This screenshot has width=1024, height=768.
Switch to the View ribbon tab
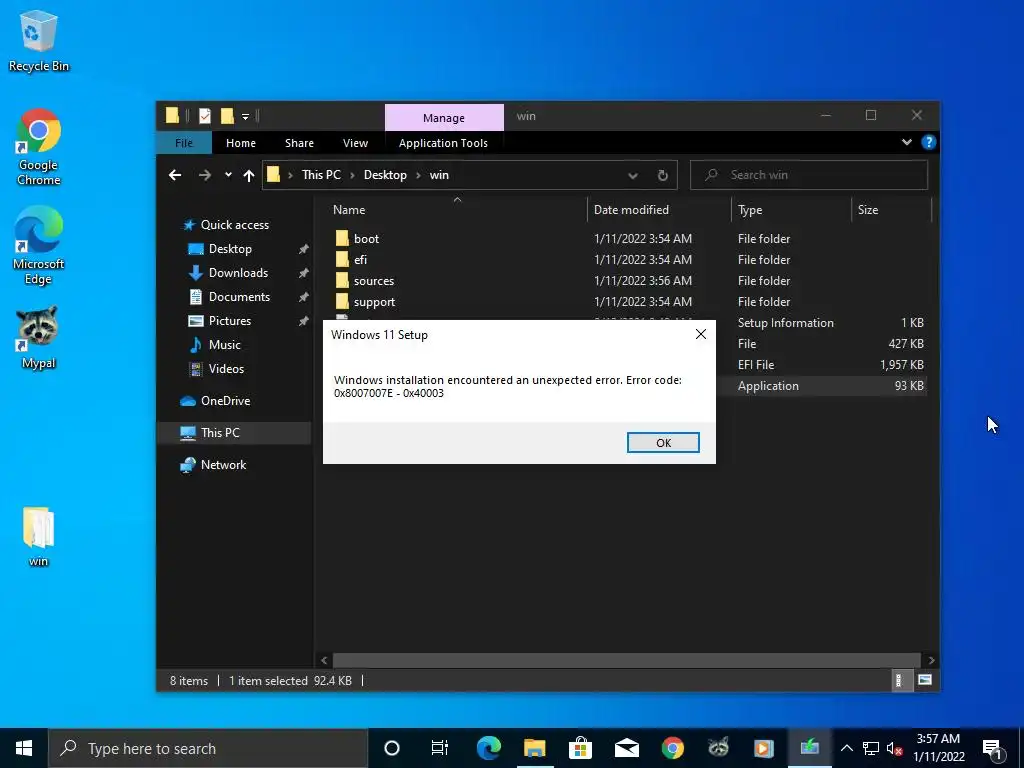(355, 143)
